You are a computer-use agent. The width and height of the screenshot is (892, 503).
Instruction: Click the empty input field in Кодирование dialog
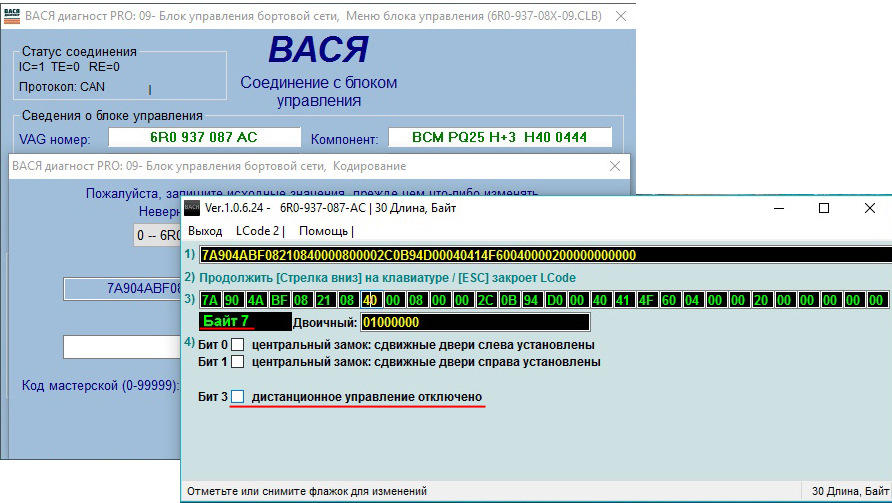122,347
